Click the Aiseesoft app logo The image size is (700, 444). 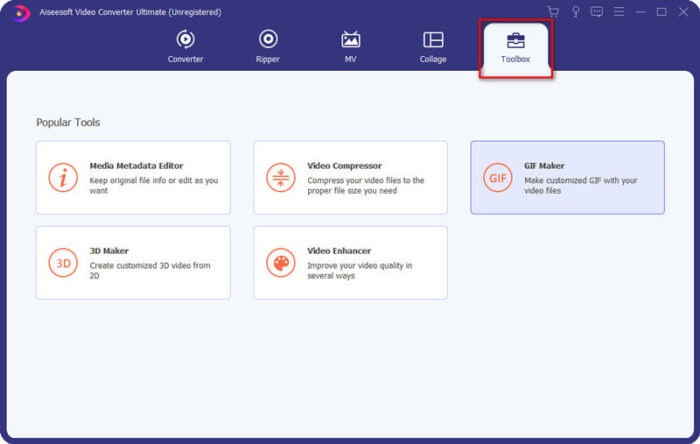coord(21,12)
